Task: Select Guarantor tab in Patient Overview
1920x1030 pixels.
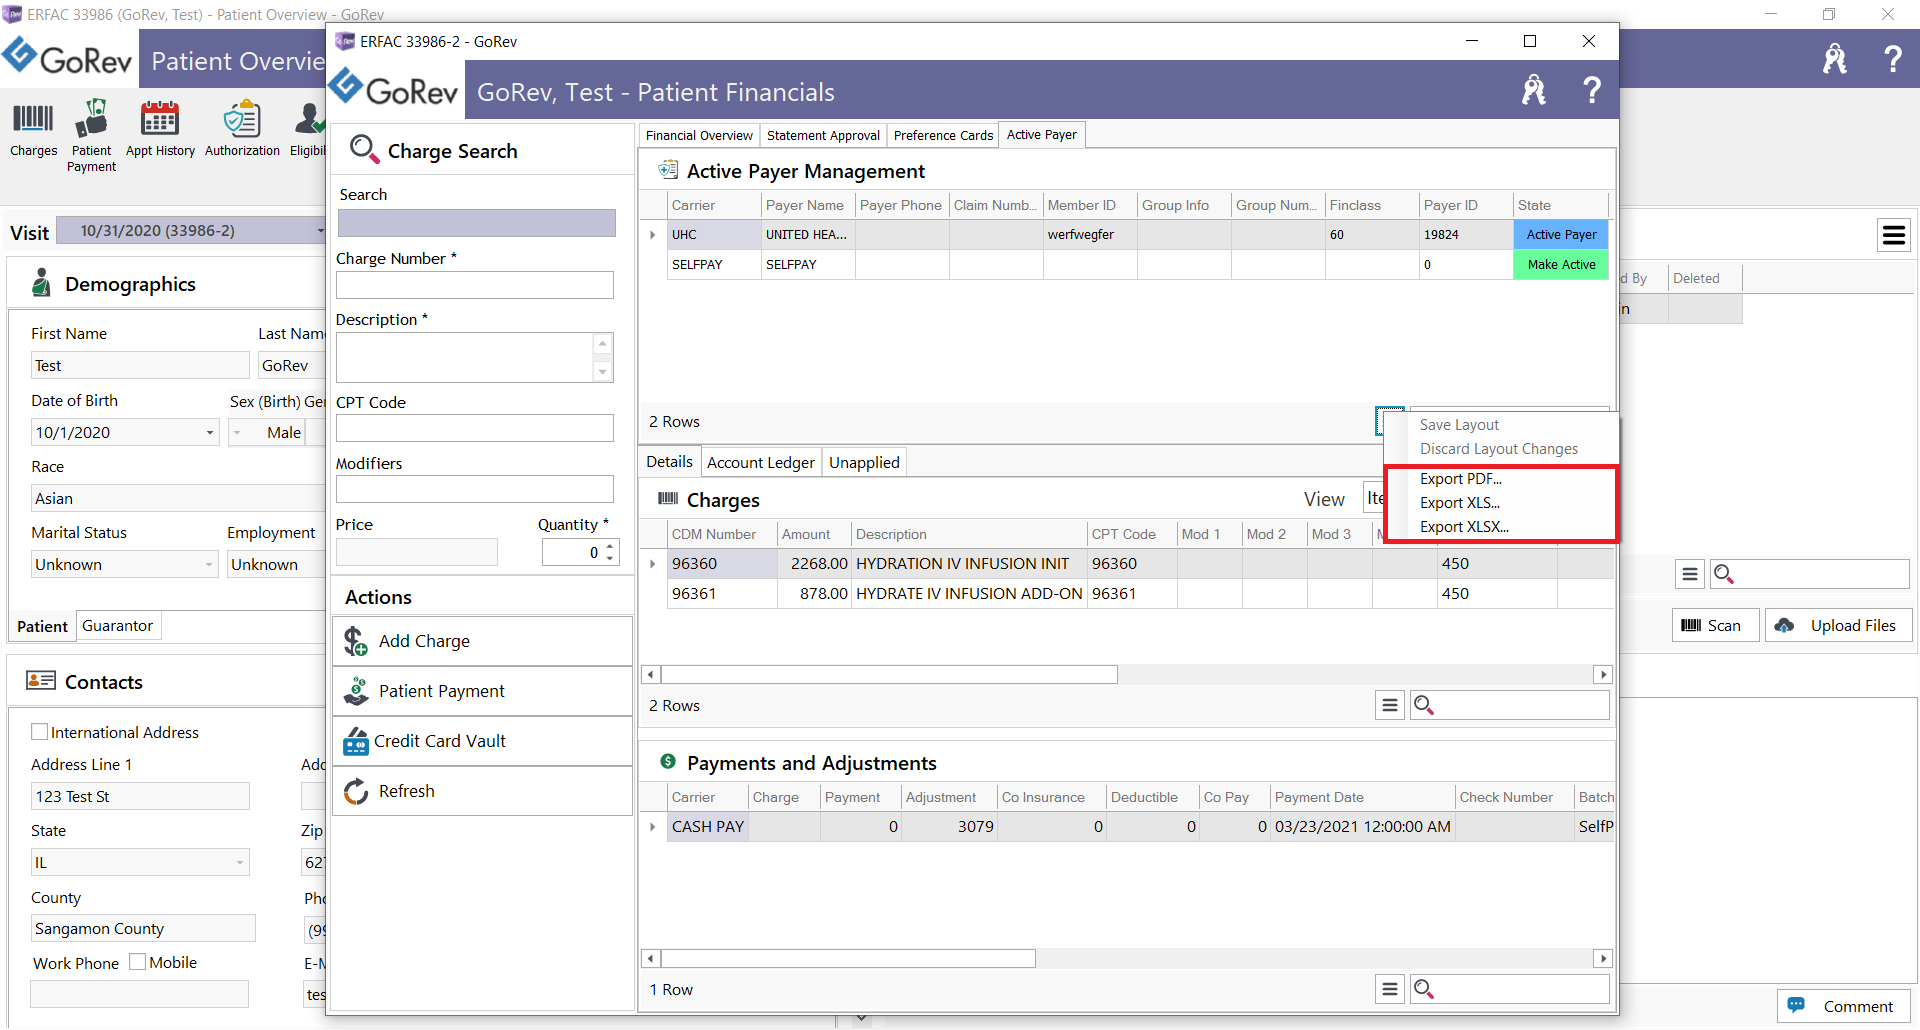Action: click(117, 625)
